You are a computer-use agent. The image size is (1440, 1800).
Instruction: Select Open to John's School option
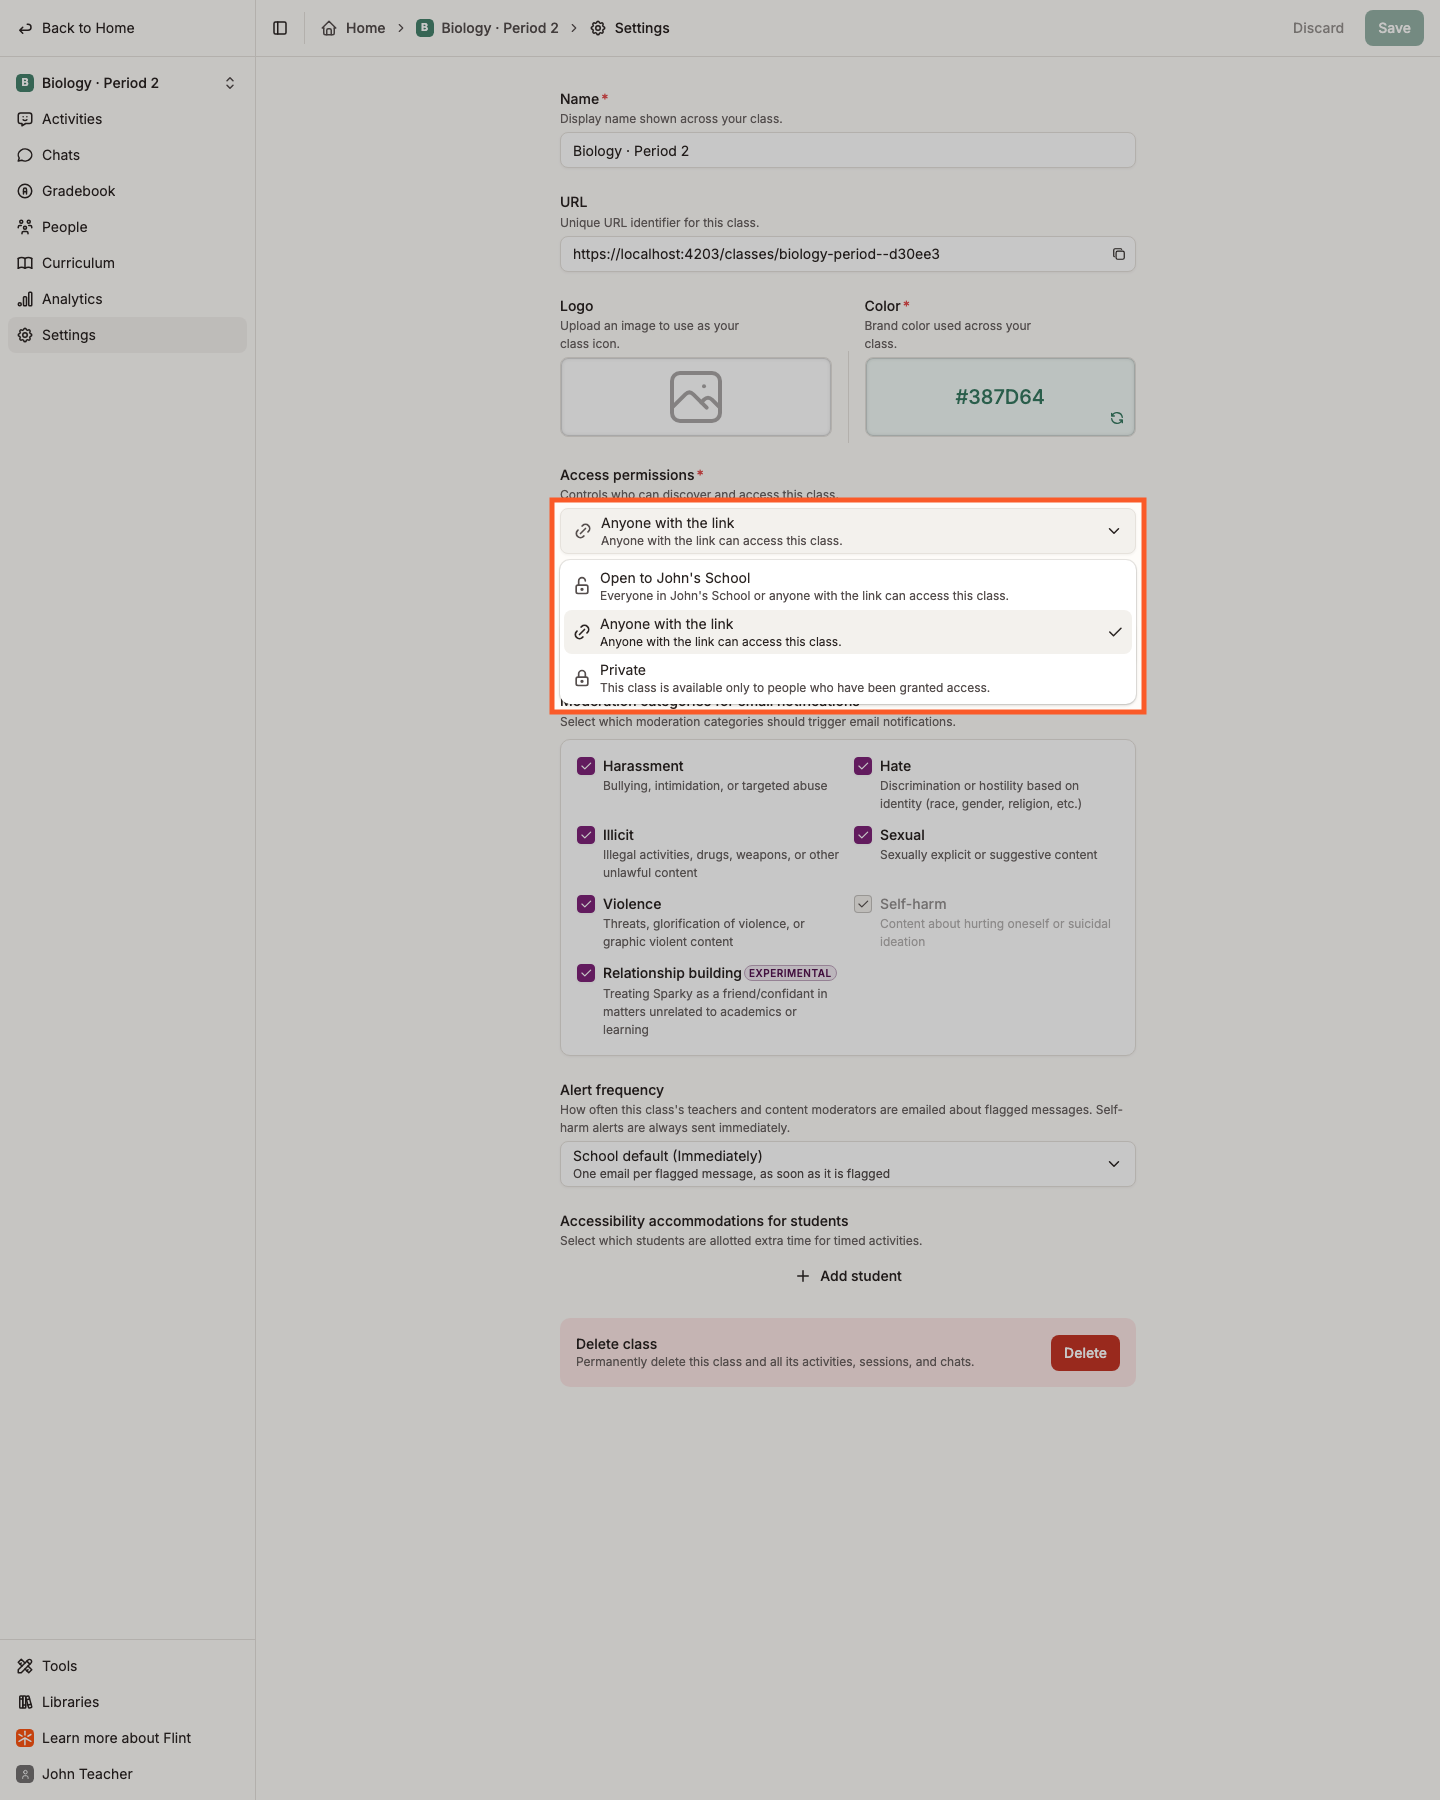pyautogui.click(x=848, y=586)
